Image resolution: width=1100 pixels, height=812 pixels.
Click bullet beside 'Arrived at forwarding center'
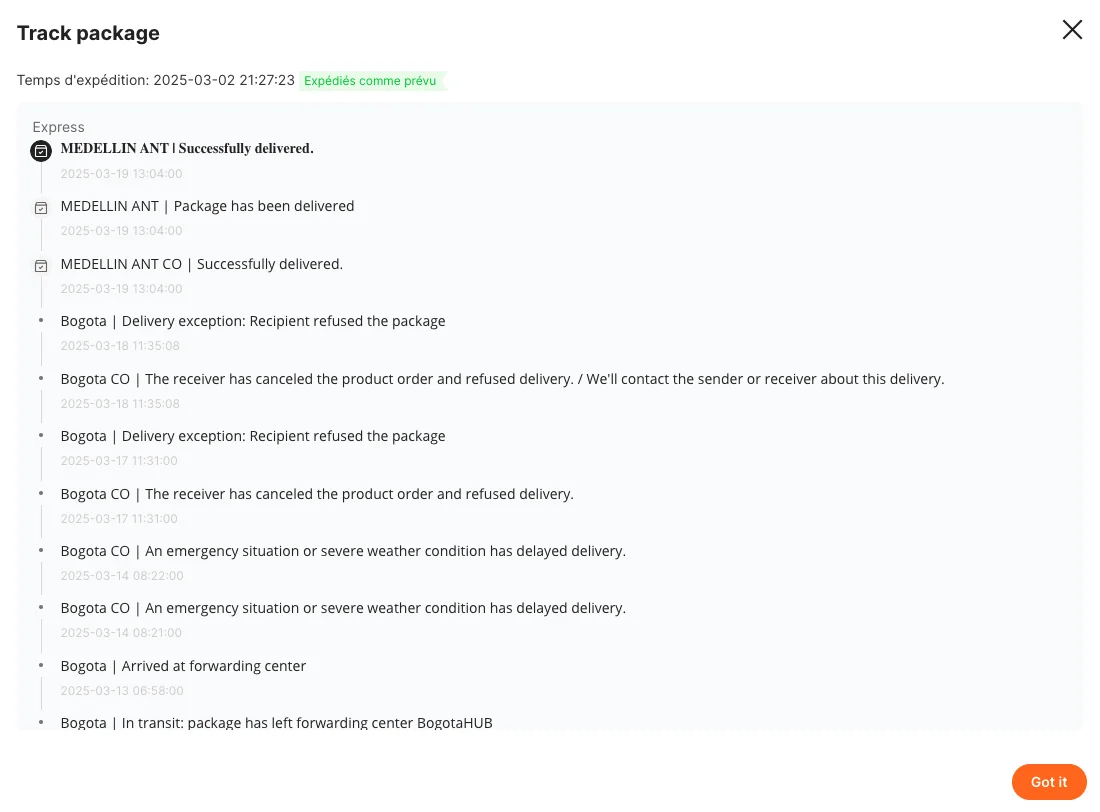pyautogui.click(x=41, y=664)
